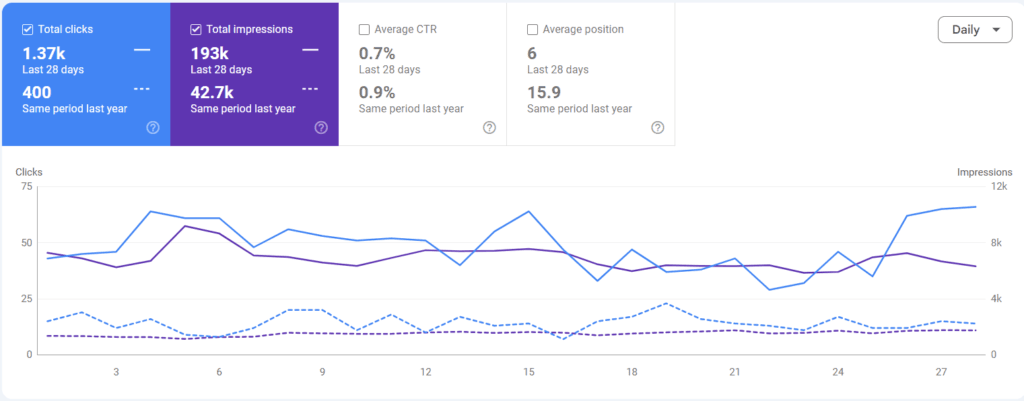Image resolution: width=1024 pixels, height=401 pixels.
Task: Click the solid line legend in clicks card
Action: [x=142, y=50]
